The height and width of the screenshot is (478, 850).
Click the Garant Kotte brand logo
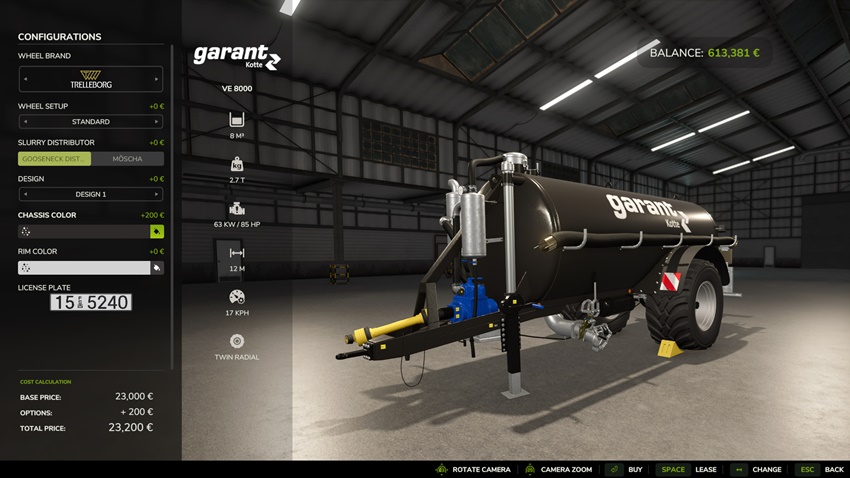tap(237, 57)
